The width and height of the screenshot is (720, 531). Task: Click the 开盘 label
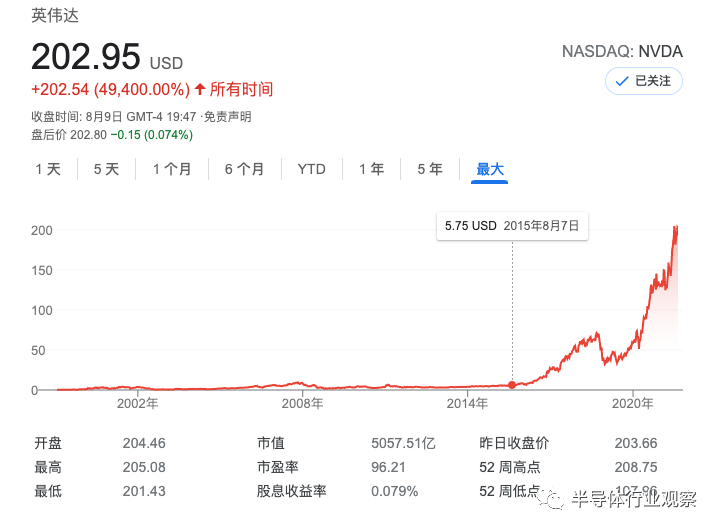click(48, 443)
